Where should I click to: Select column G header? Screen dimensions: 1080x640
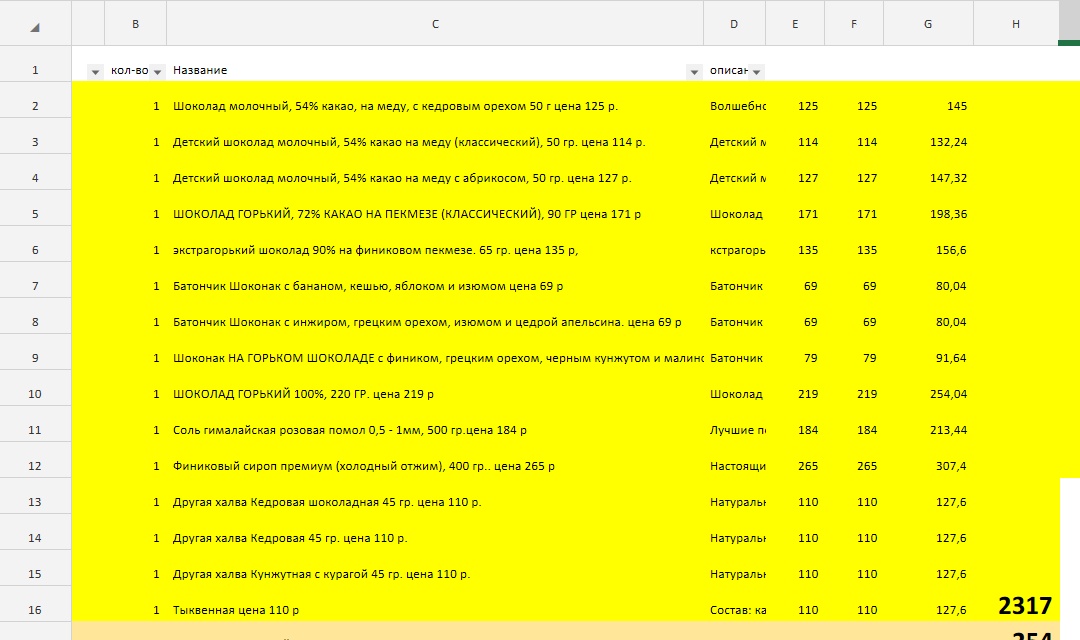(928, 24)
